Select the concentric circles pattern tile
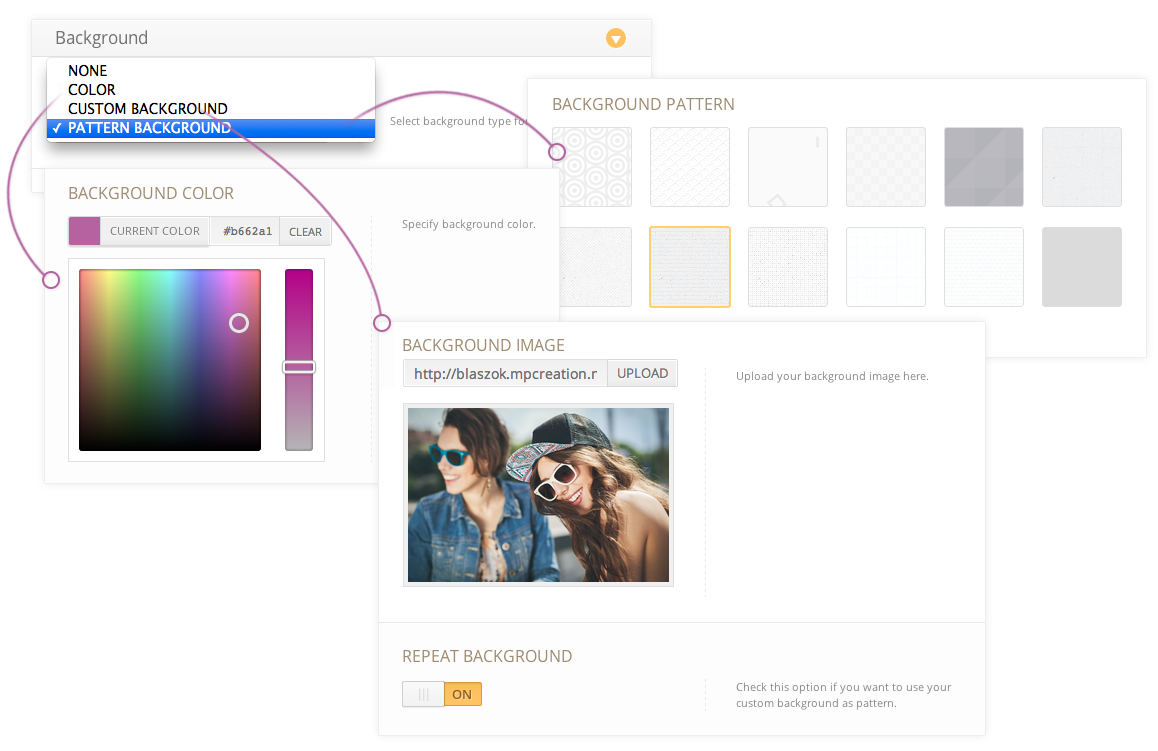Screen dimensions: 1158x751 [x=591, y=167]
